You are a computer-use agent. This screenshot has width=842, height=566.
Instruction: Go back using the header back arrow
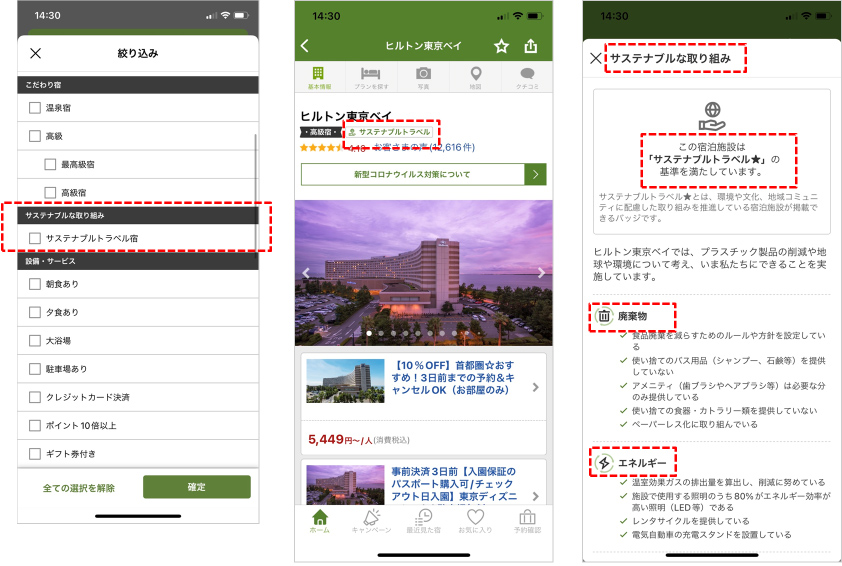coord(305,46)
